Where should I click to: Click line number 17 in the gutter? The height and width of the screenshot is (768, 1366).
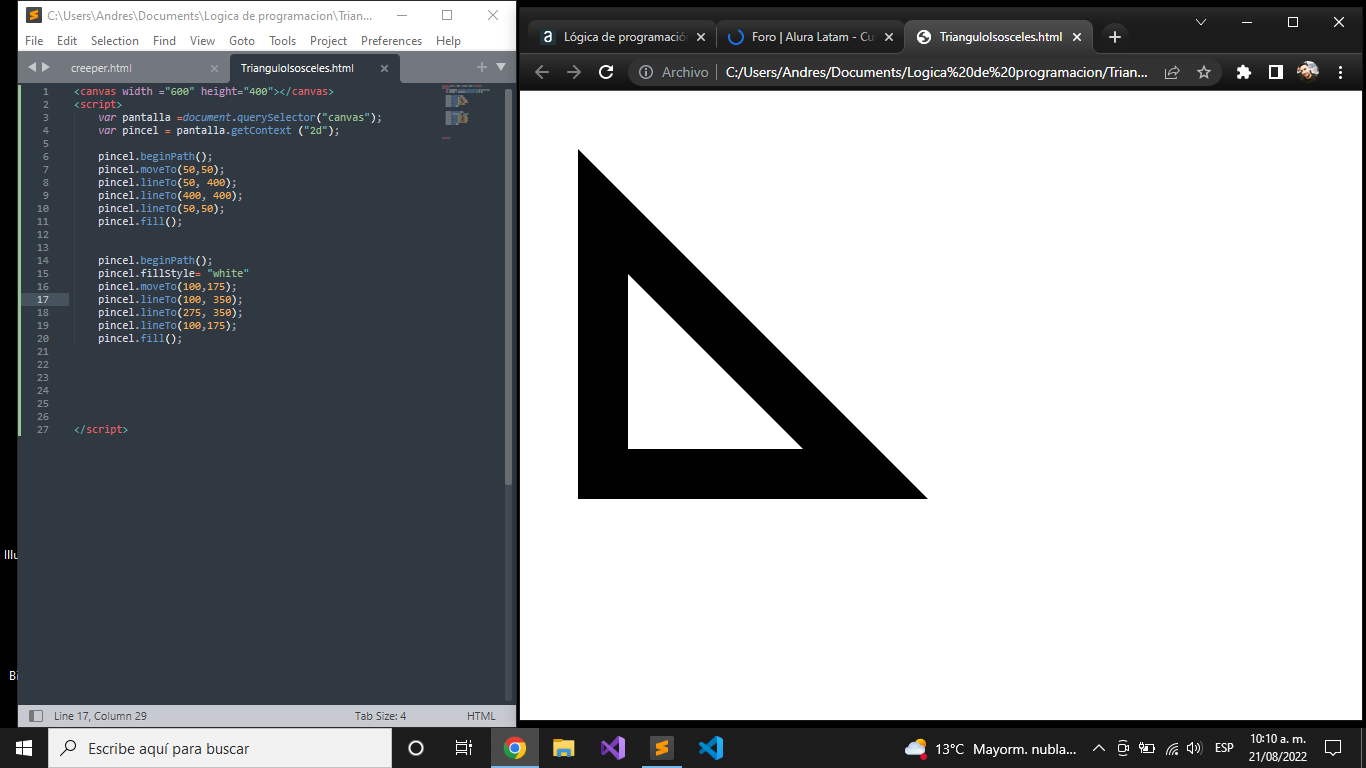pos(43,299)
